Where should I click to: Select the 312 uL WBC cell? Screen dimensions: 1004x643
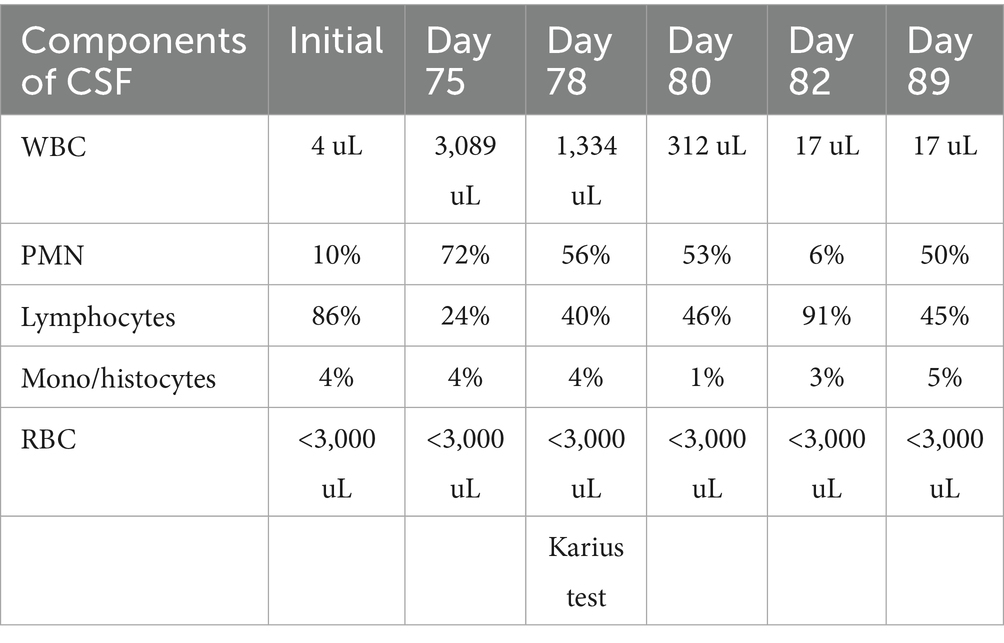(x=707, y=147)
